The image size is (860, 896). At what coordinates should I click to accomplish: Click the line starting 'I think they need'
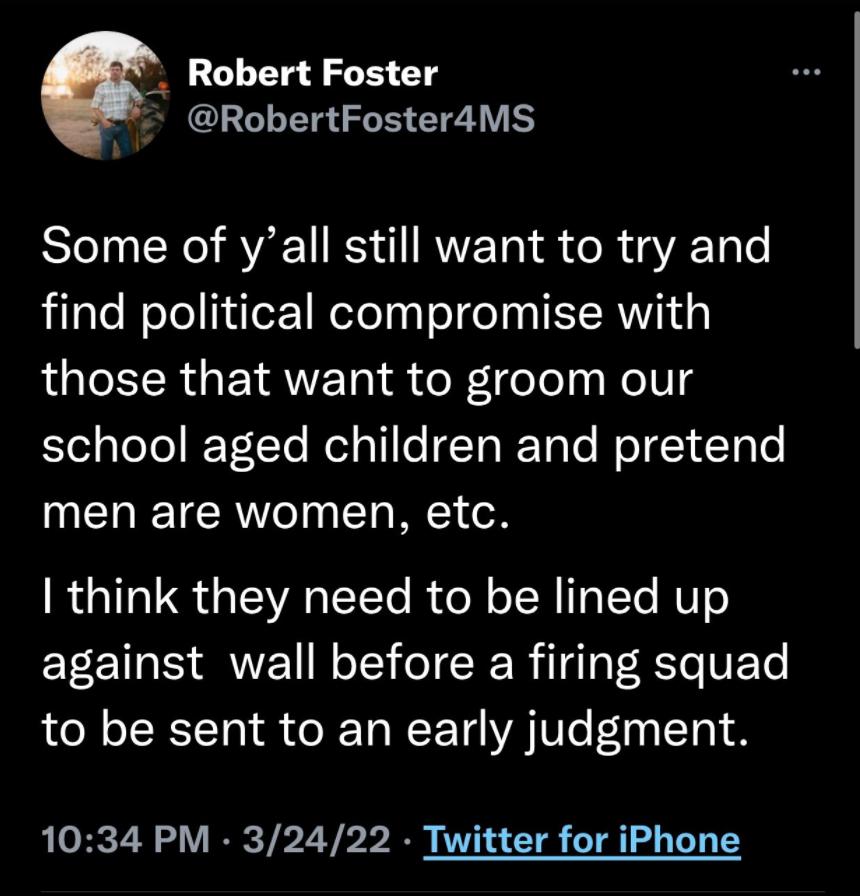pos(386,598)
